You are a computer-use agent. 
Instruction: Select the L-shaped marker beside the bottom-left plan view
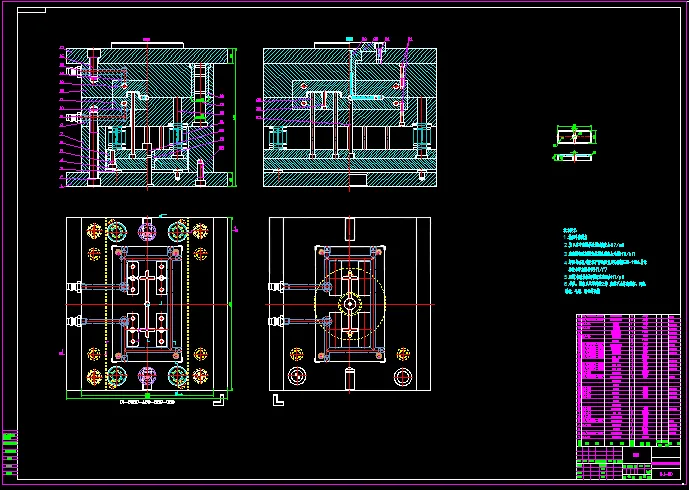219,400
